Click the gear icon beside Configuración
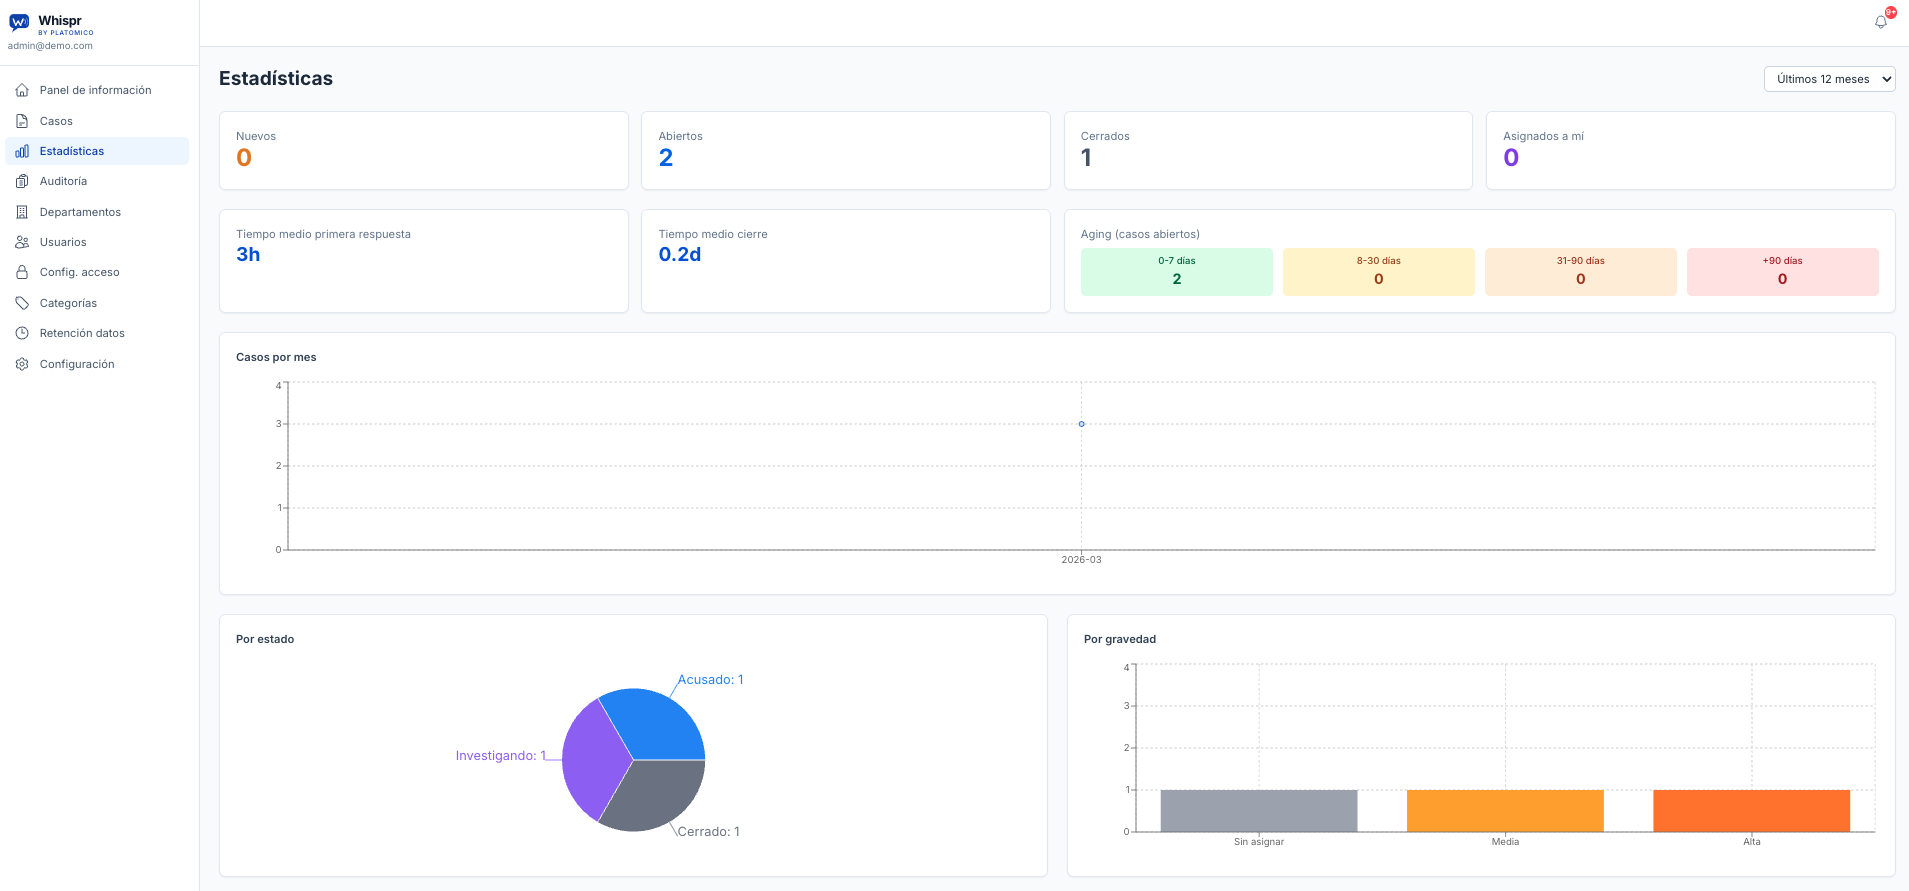Viewport: 1909px width, 891px height. [x=22, y=364]
